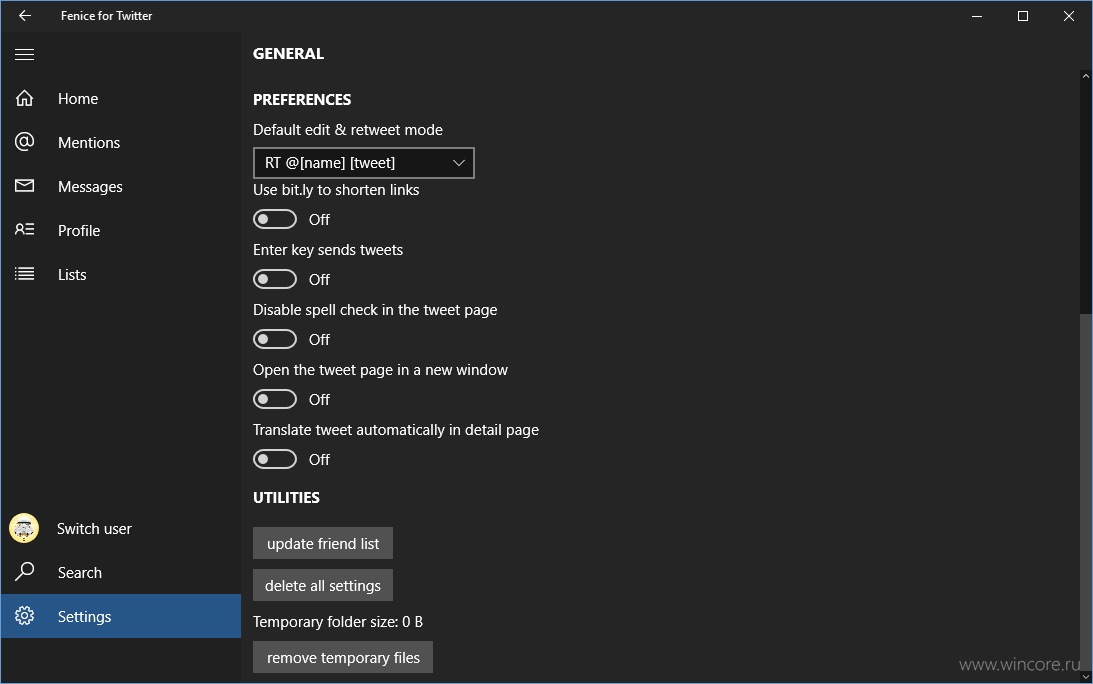
Task: Click delete all settings button
Action: click(x=323, y=585)
